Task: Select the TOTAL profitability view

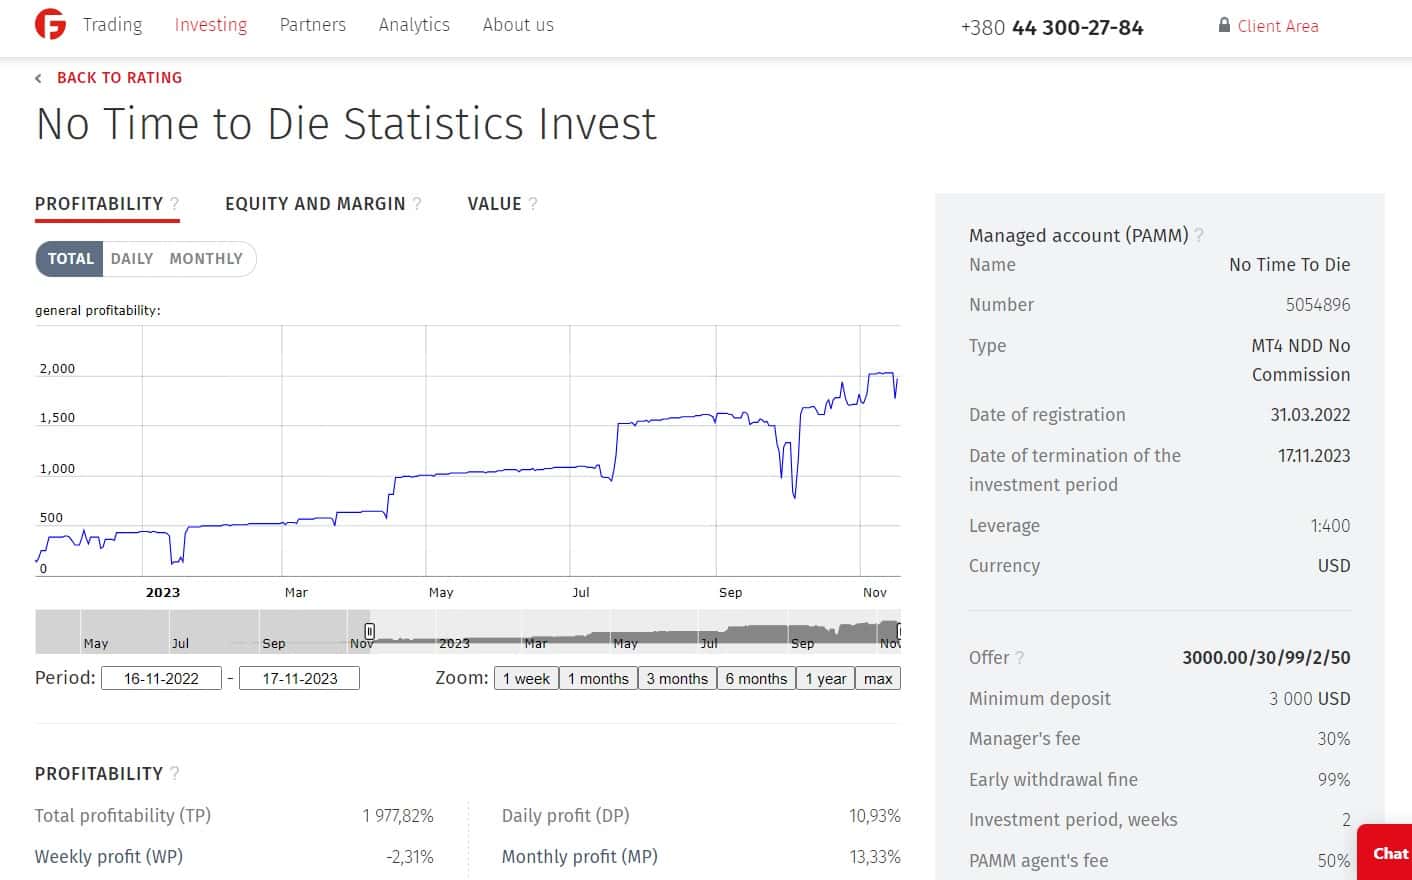Action: click(x=70, y=258)
